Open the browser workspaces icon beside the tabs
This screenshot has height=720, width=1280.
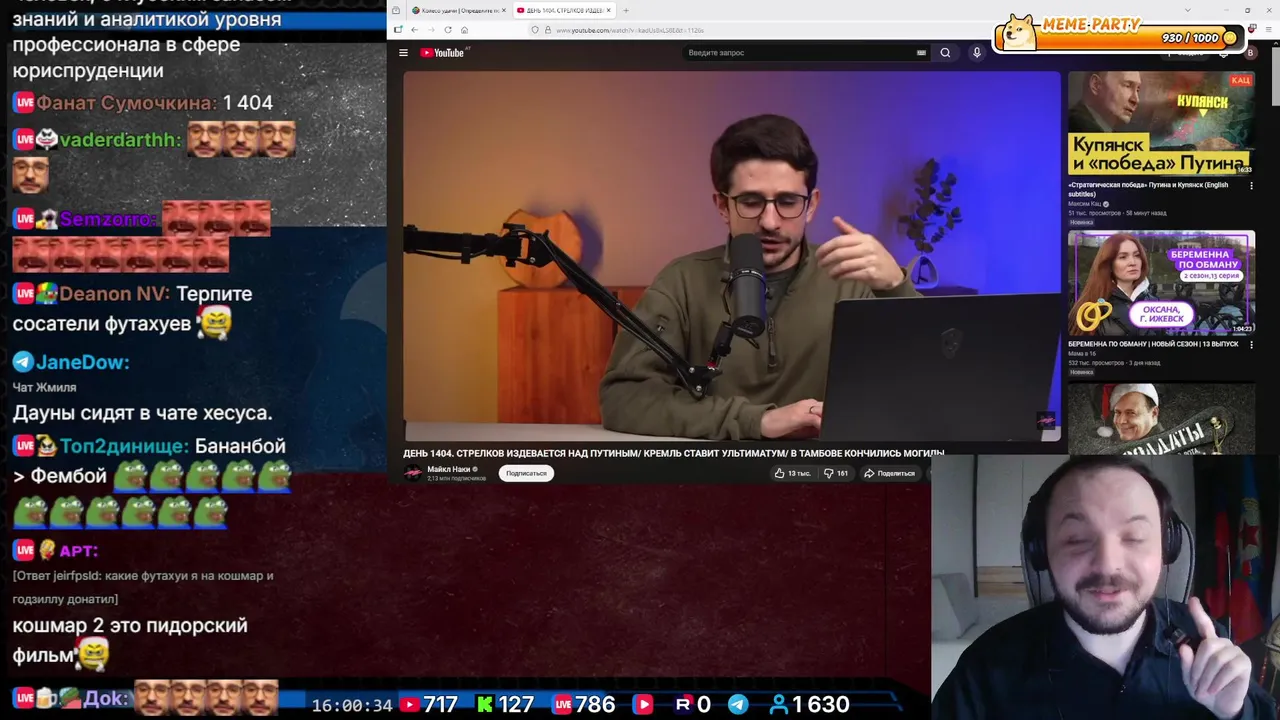click(396, 10)
